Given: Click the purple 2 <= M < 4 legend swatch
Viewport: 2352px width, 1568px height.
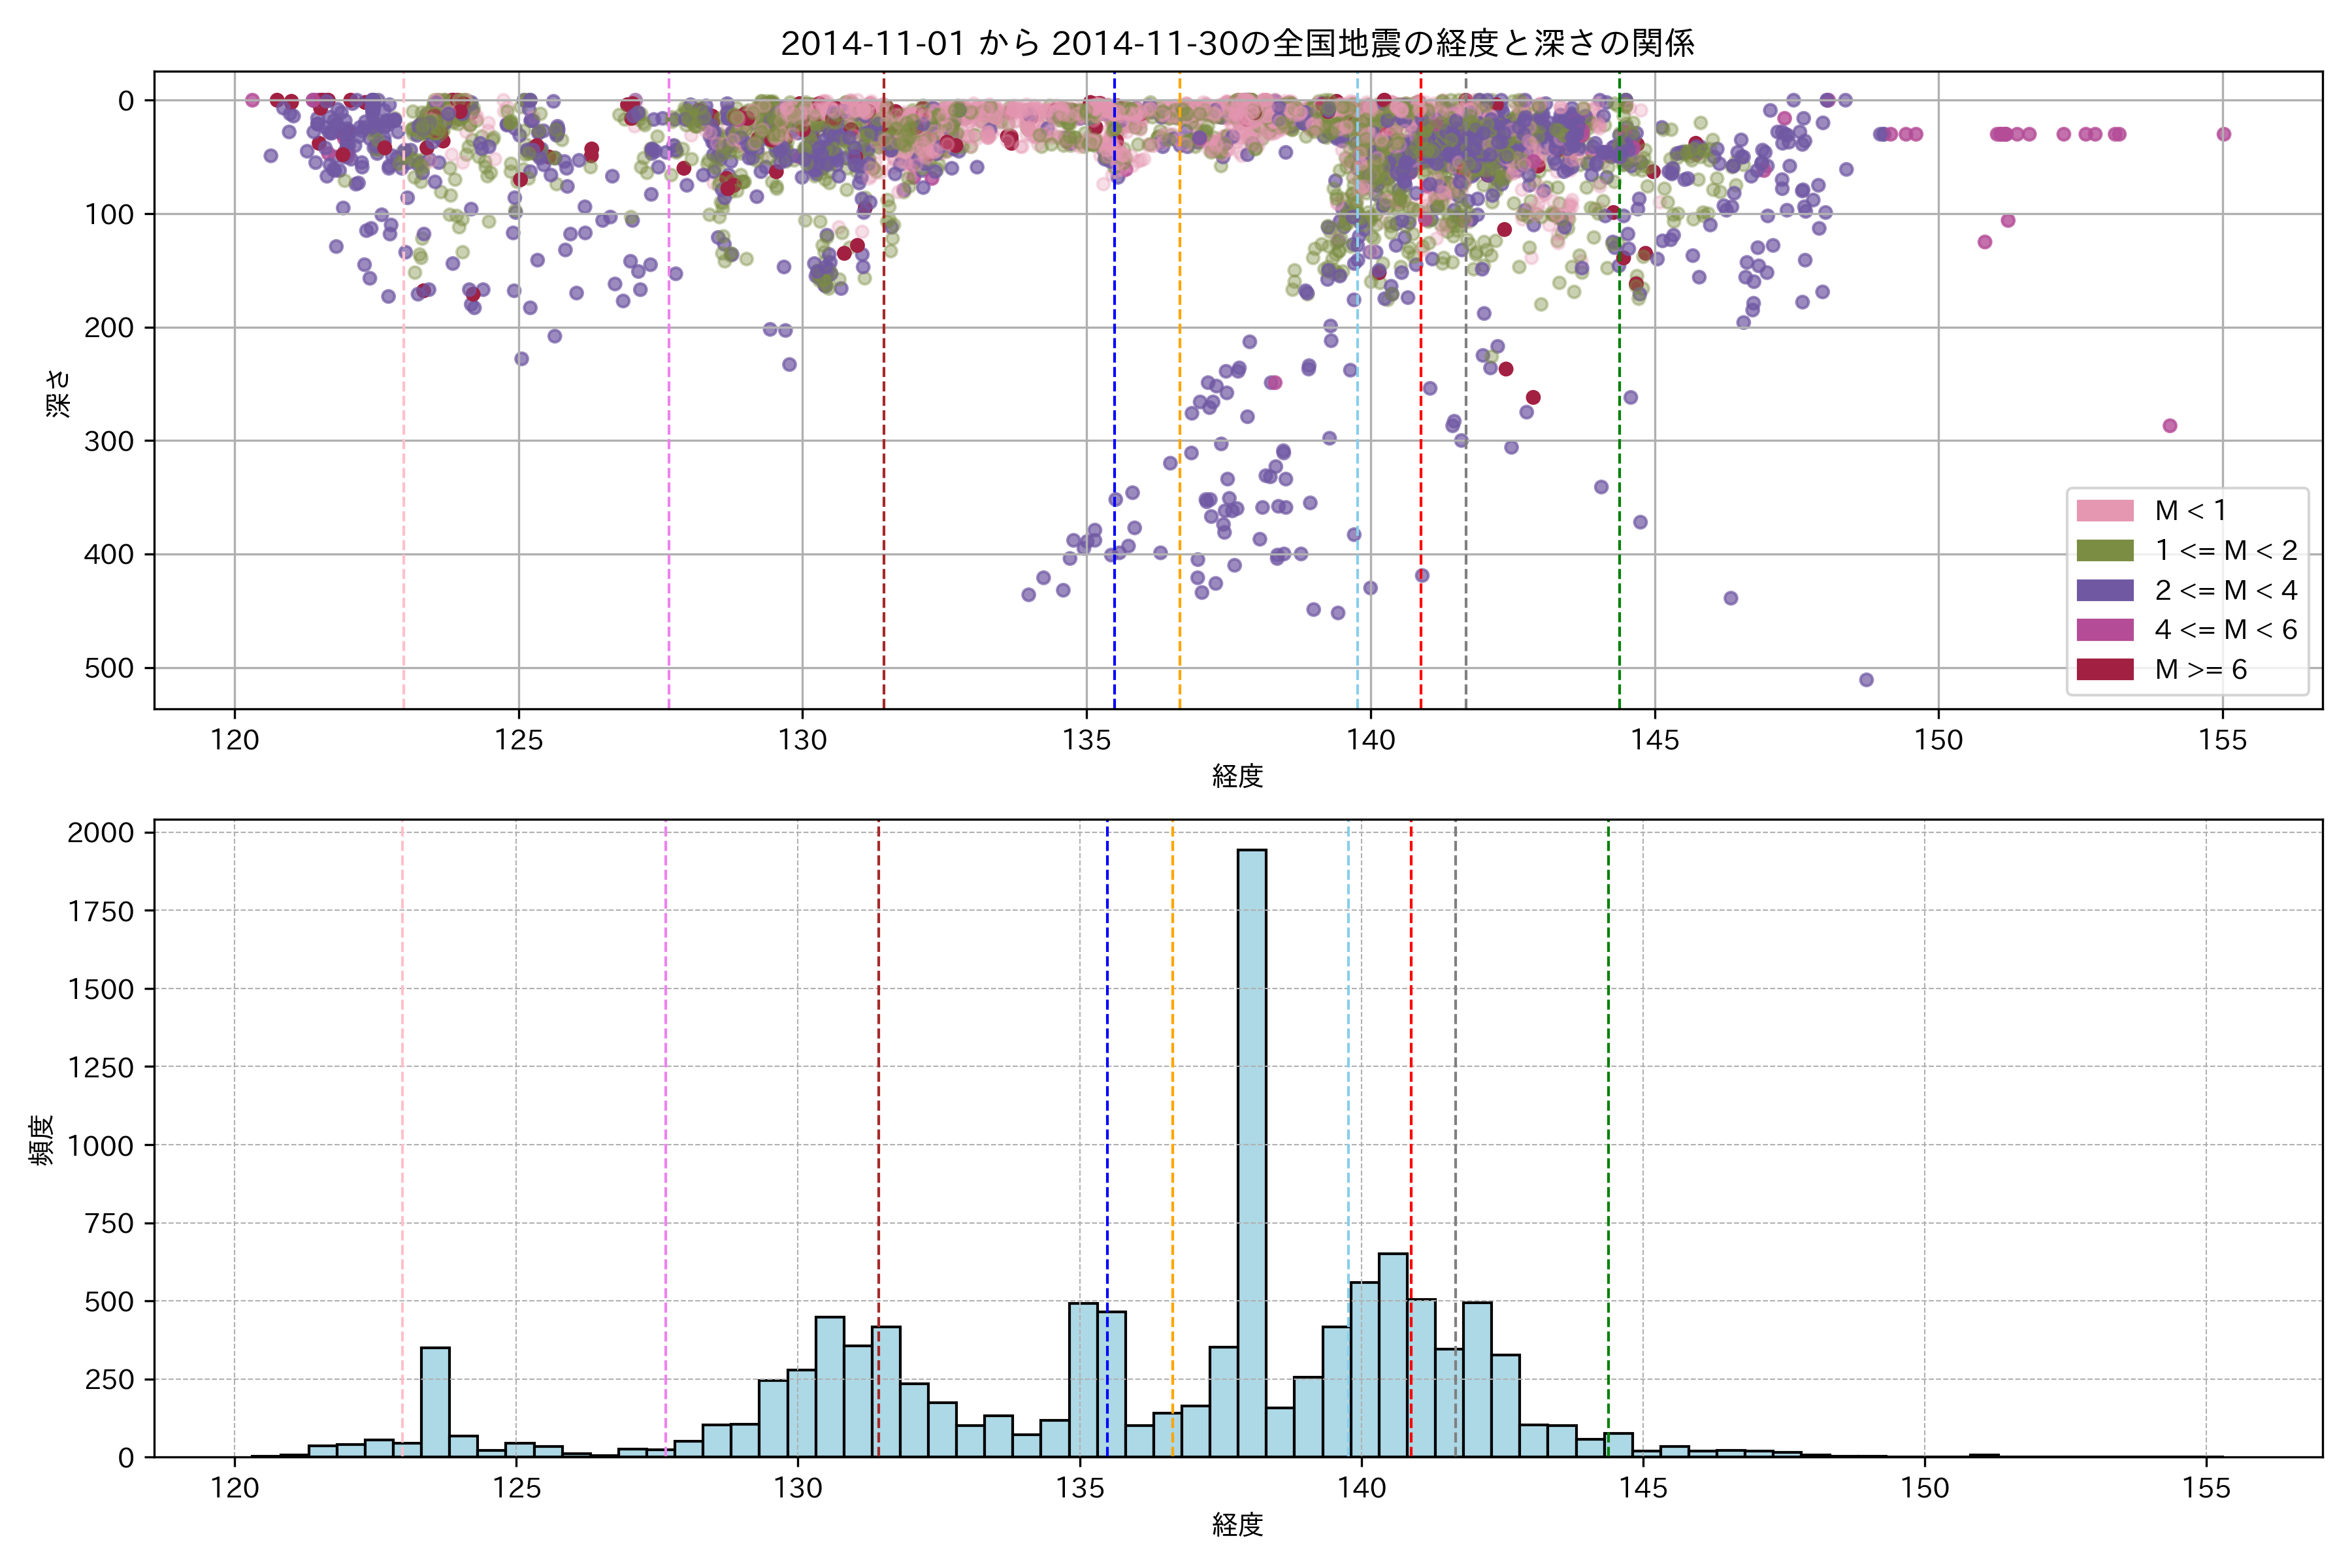Looking at the screenshot, I should [2104, 590].
